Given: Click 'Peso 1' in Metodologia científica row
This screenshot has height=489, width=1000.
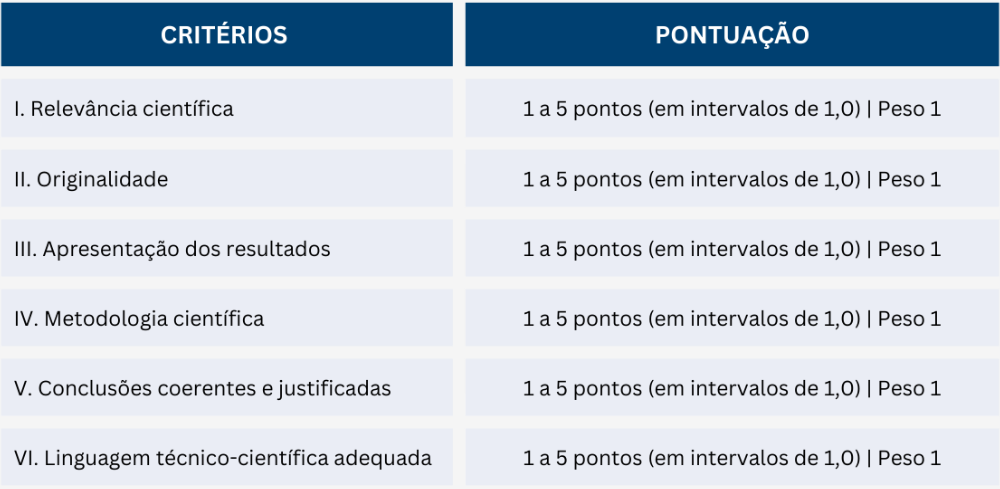Looking at the screenshot, I should pyautogui.click(x=909, y=318).
